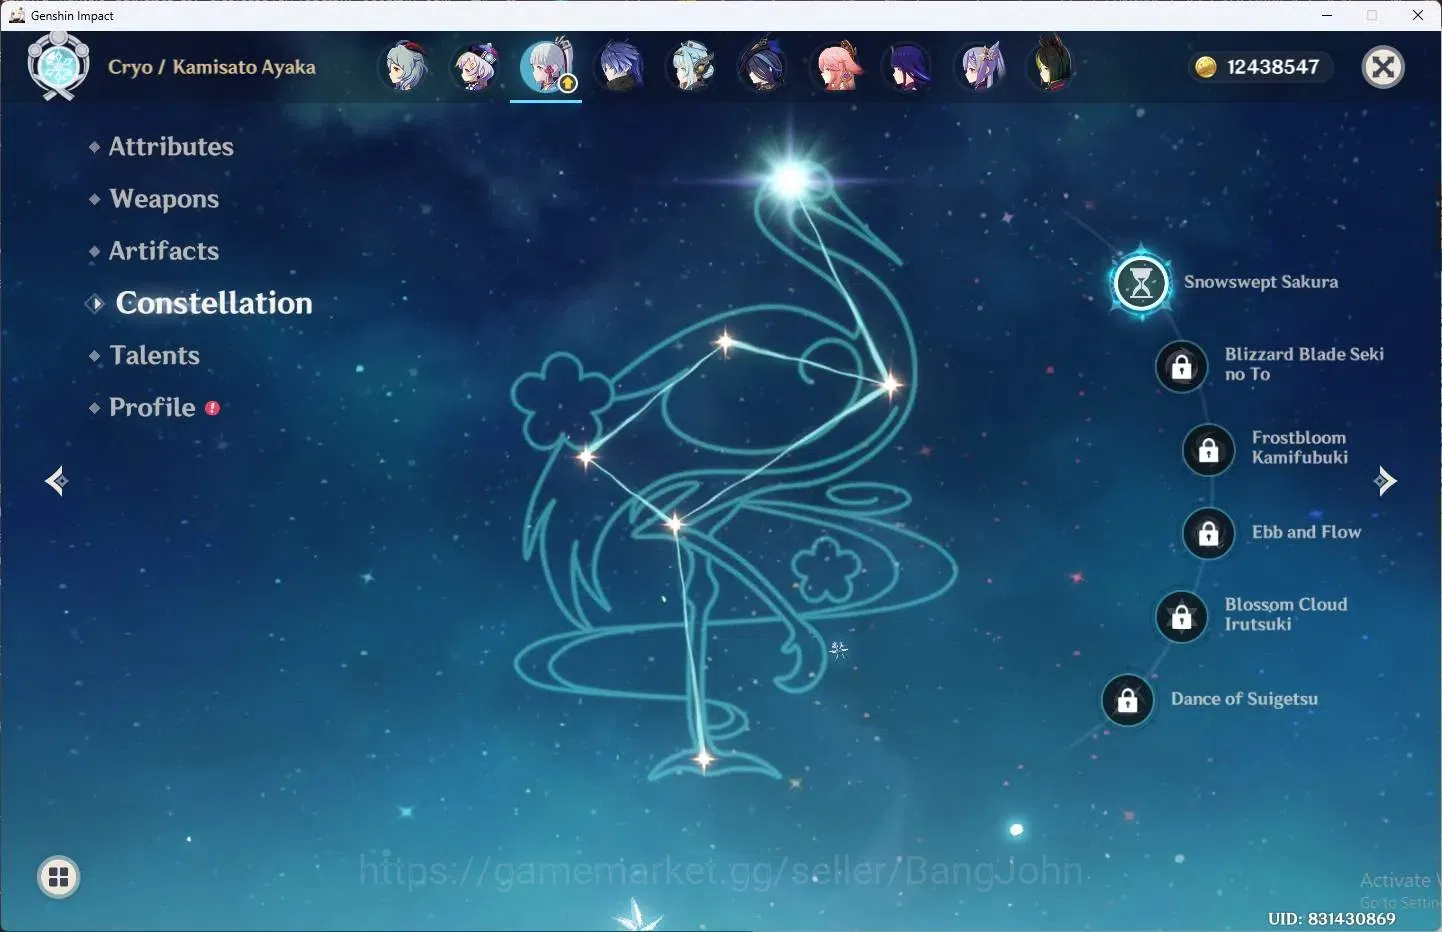Switch to the pink-haired character portrait

(x=836, y=66)
